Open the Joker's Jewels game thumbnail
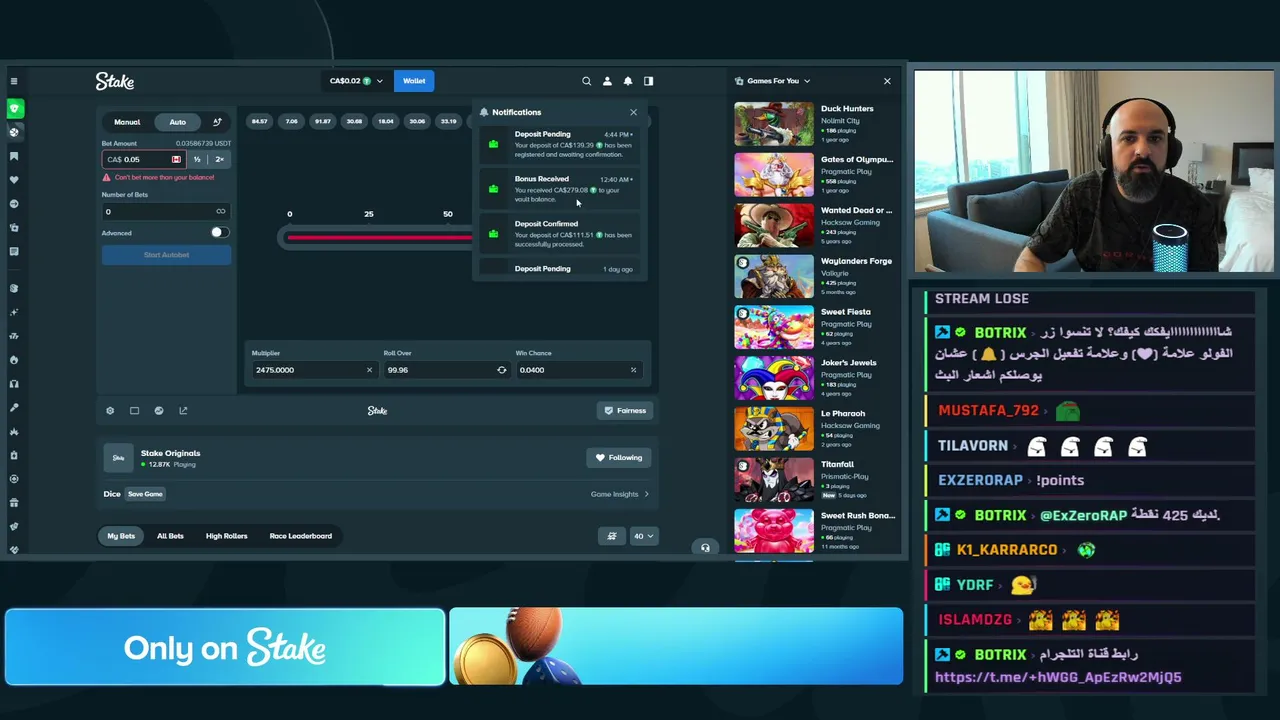1280x720 pixels. [774, 379]
